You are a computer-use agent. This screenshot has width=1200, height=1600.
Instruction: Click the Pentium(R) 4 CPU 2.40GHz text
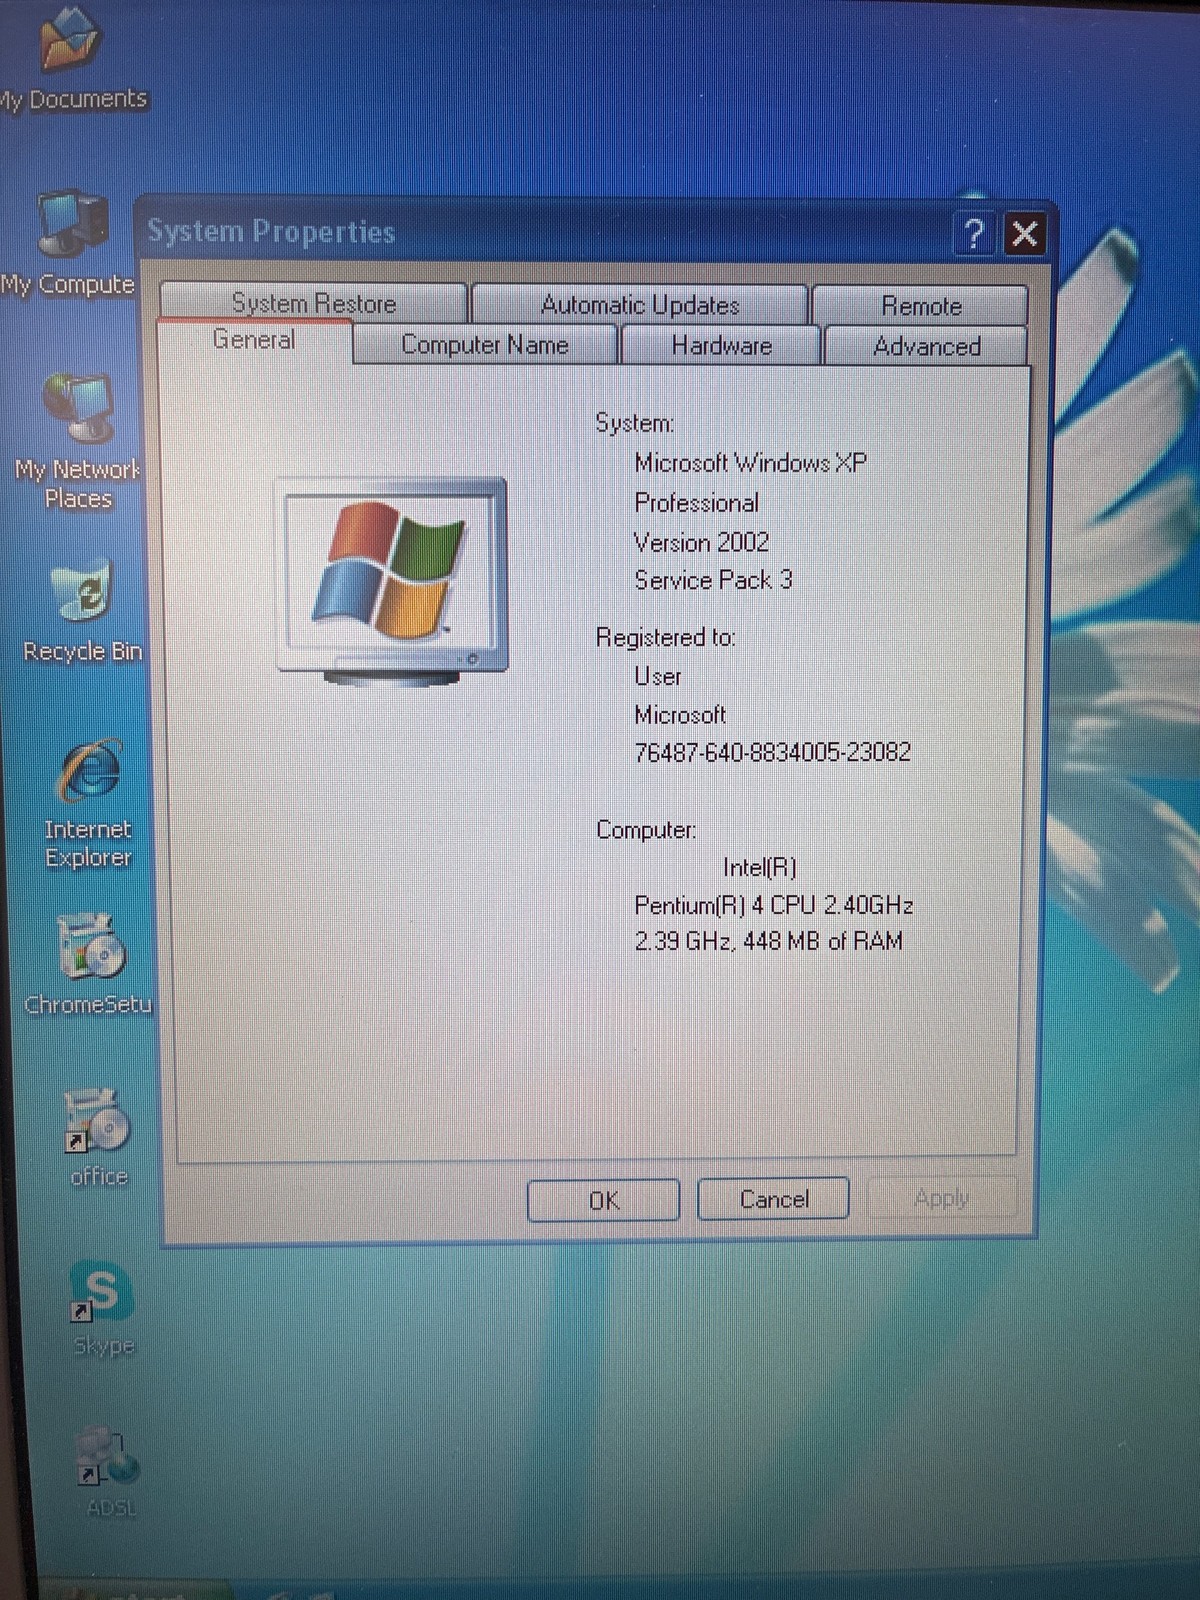[774, 905]
